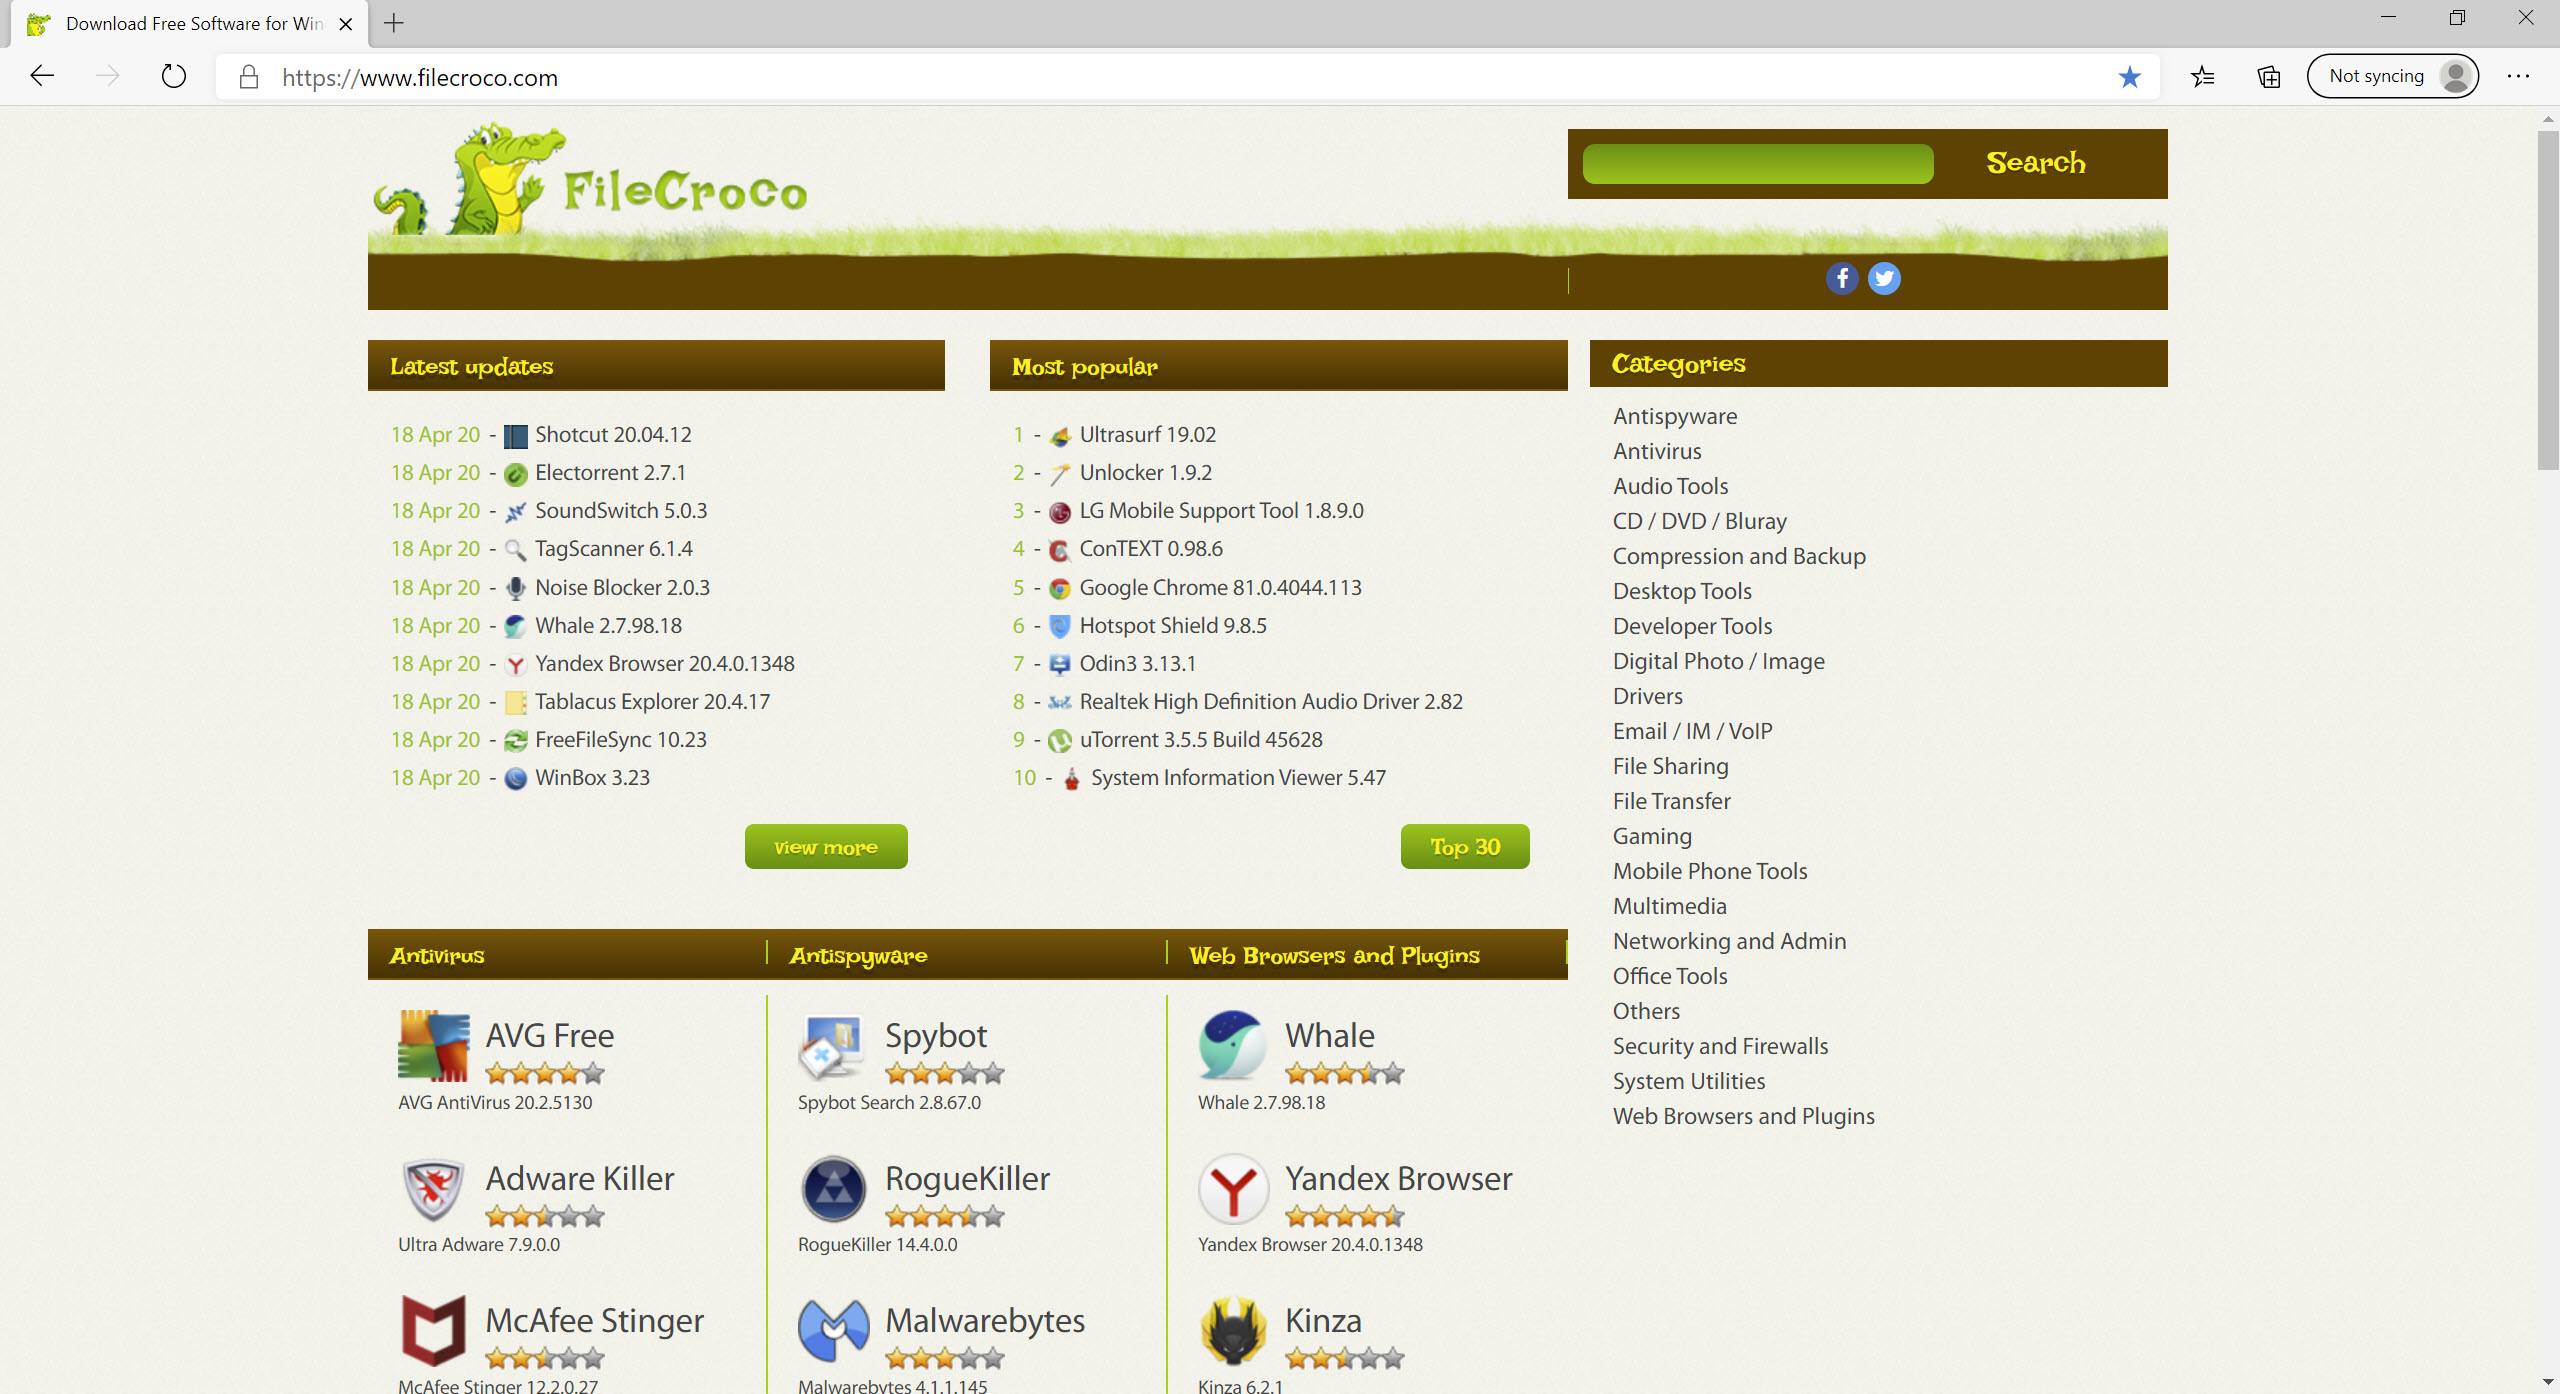The width and height of the screenshot is (2560, 1394).
Task: Click the AVG Free program icon
Action: [433, 1045]
